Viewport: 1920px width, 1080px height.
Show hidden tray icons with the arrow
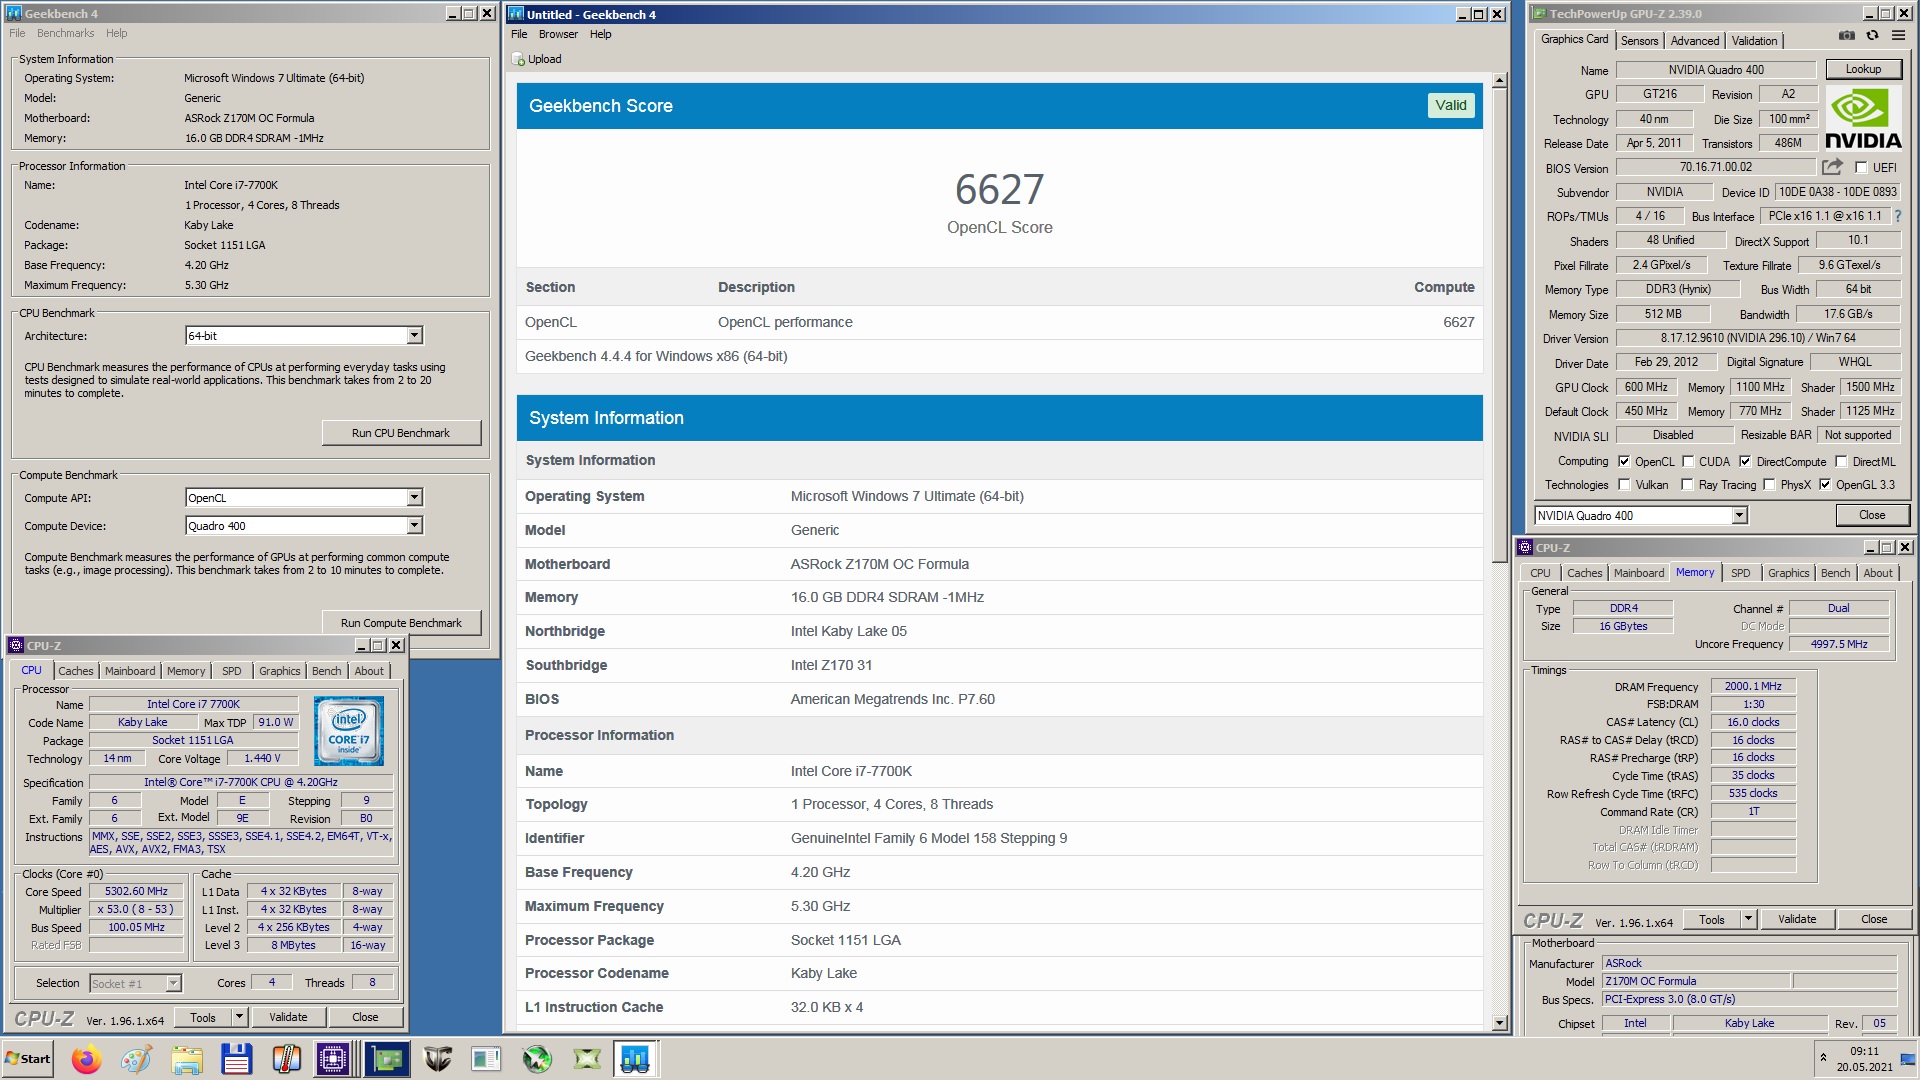[1823, 1057]
